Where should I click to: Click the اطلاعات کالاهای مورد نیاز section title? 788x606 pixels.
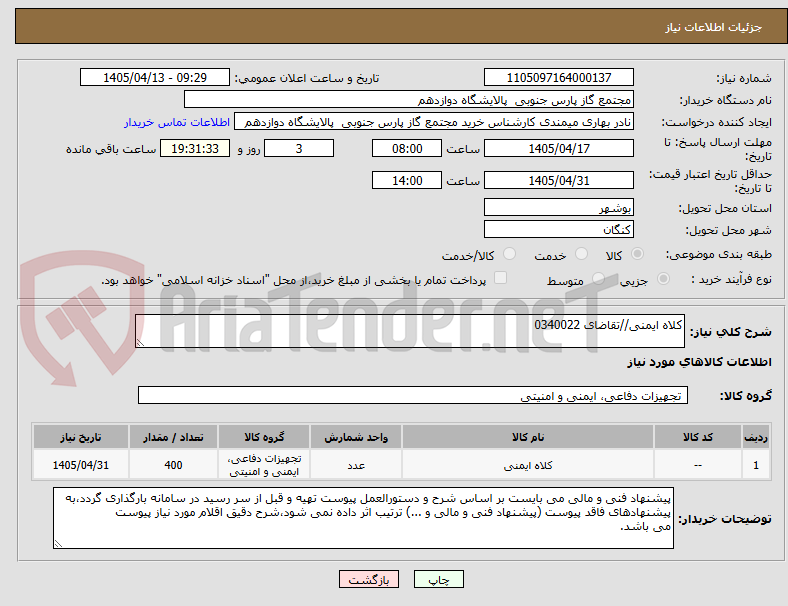699,362
